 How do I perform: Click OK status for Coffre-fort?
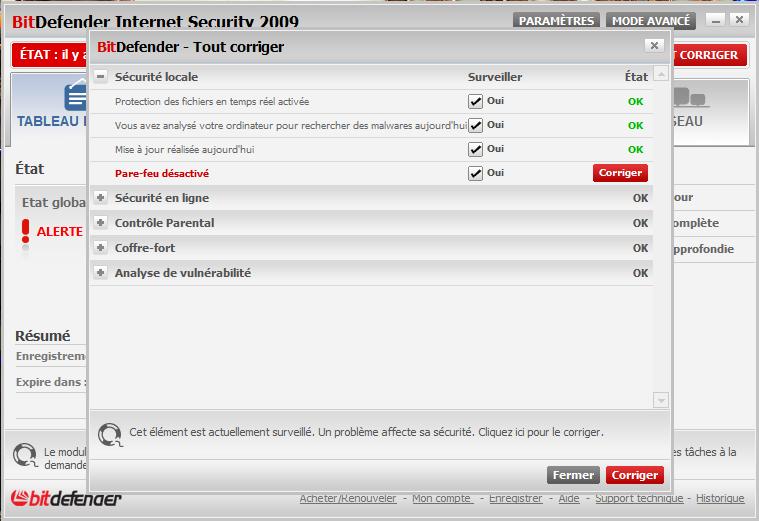[640, 248]
